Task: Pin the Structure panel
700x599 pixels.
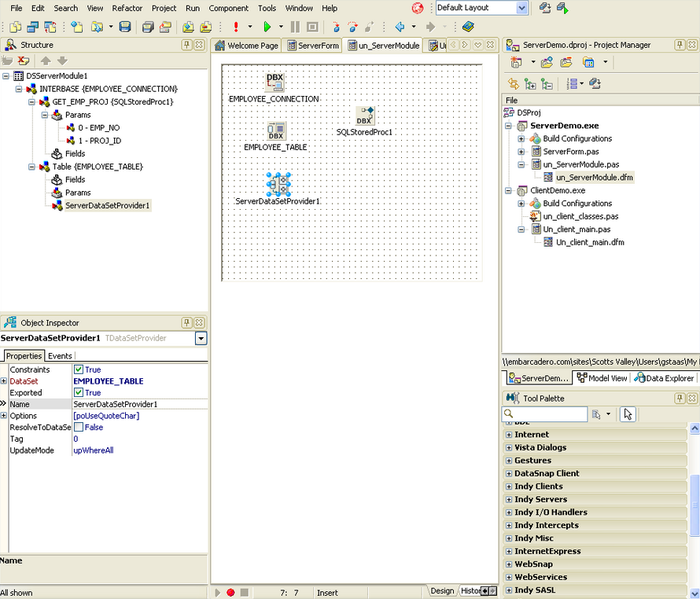Action: pyautogui.click(x=187, y=45)
